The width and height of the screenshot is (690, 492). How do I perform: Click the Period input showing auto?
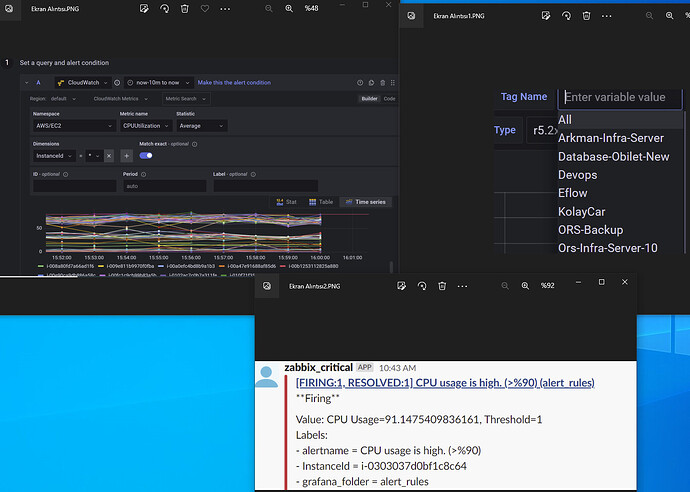click(165, 186)
